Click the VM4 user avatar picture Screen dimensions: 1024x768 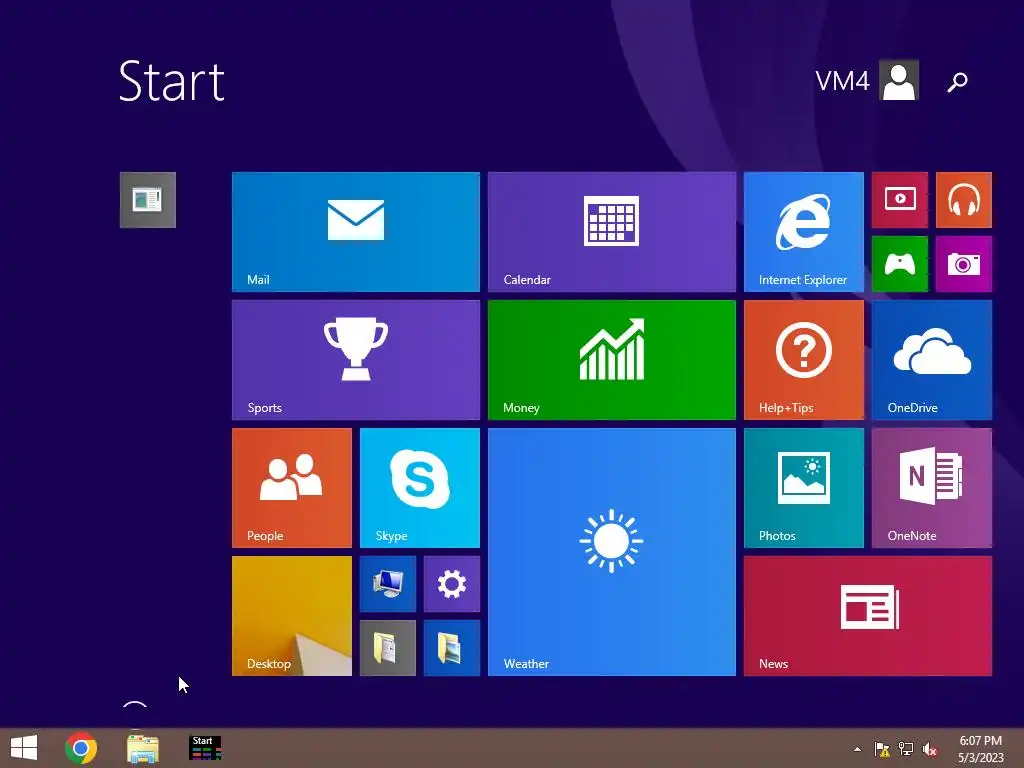click(899, 80)
